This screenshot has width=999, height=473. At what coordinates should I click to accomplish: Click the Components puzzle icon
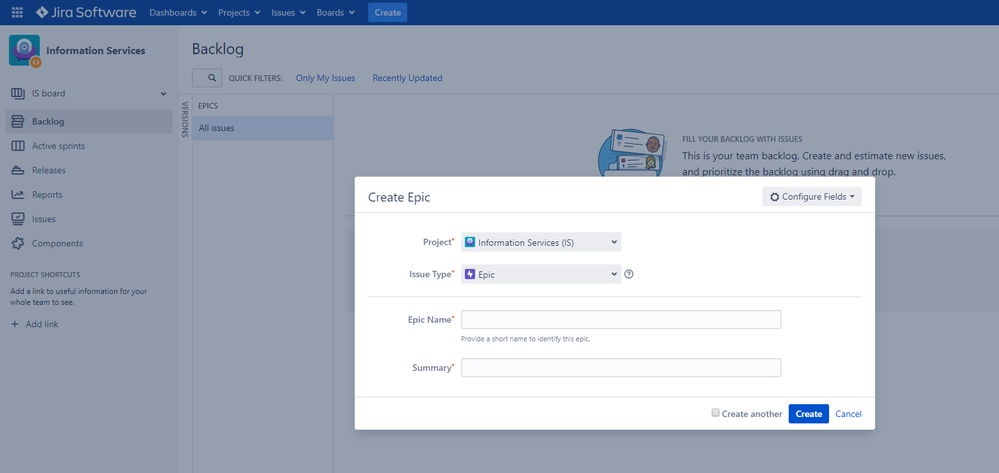pyautogui.click(x=18, y=243)
